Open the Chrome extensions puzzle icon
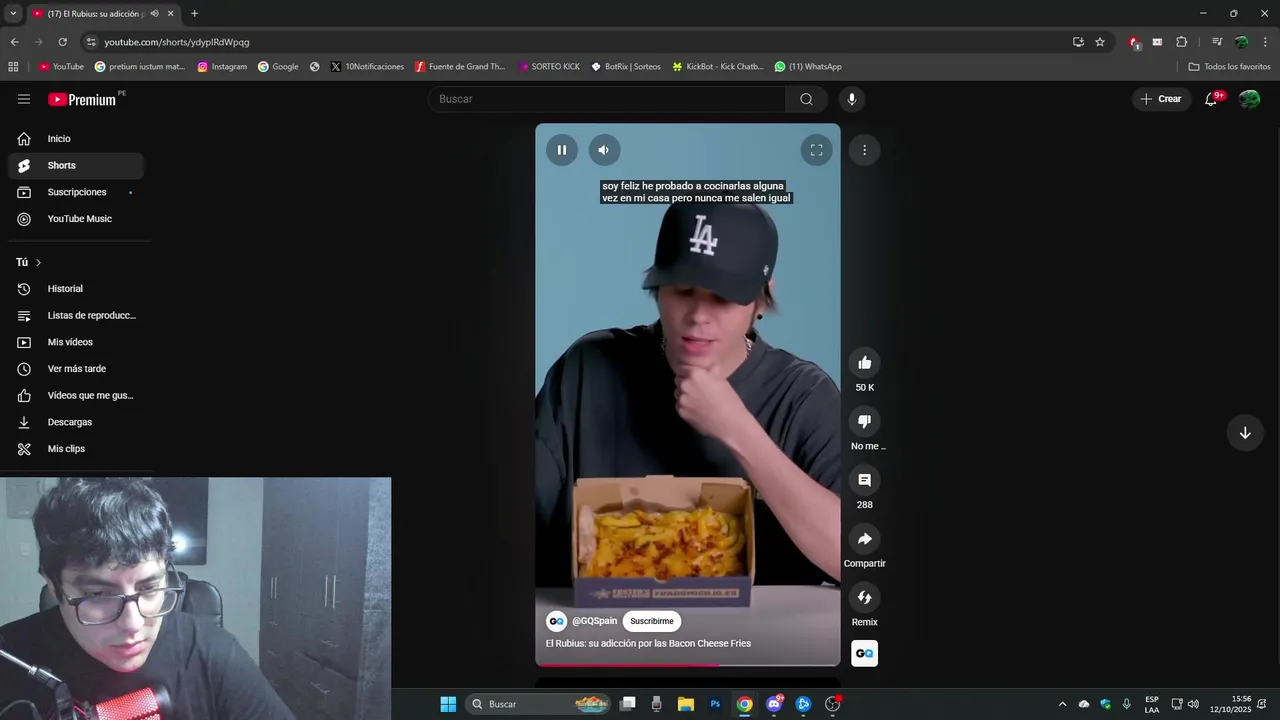 click(x=1181, y=42)
